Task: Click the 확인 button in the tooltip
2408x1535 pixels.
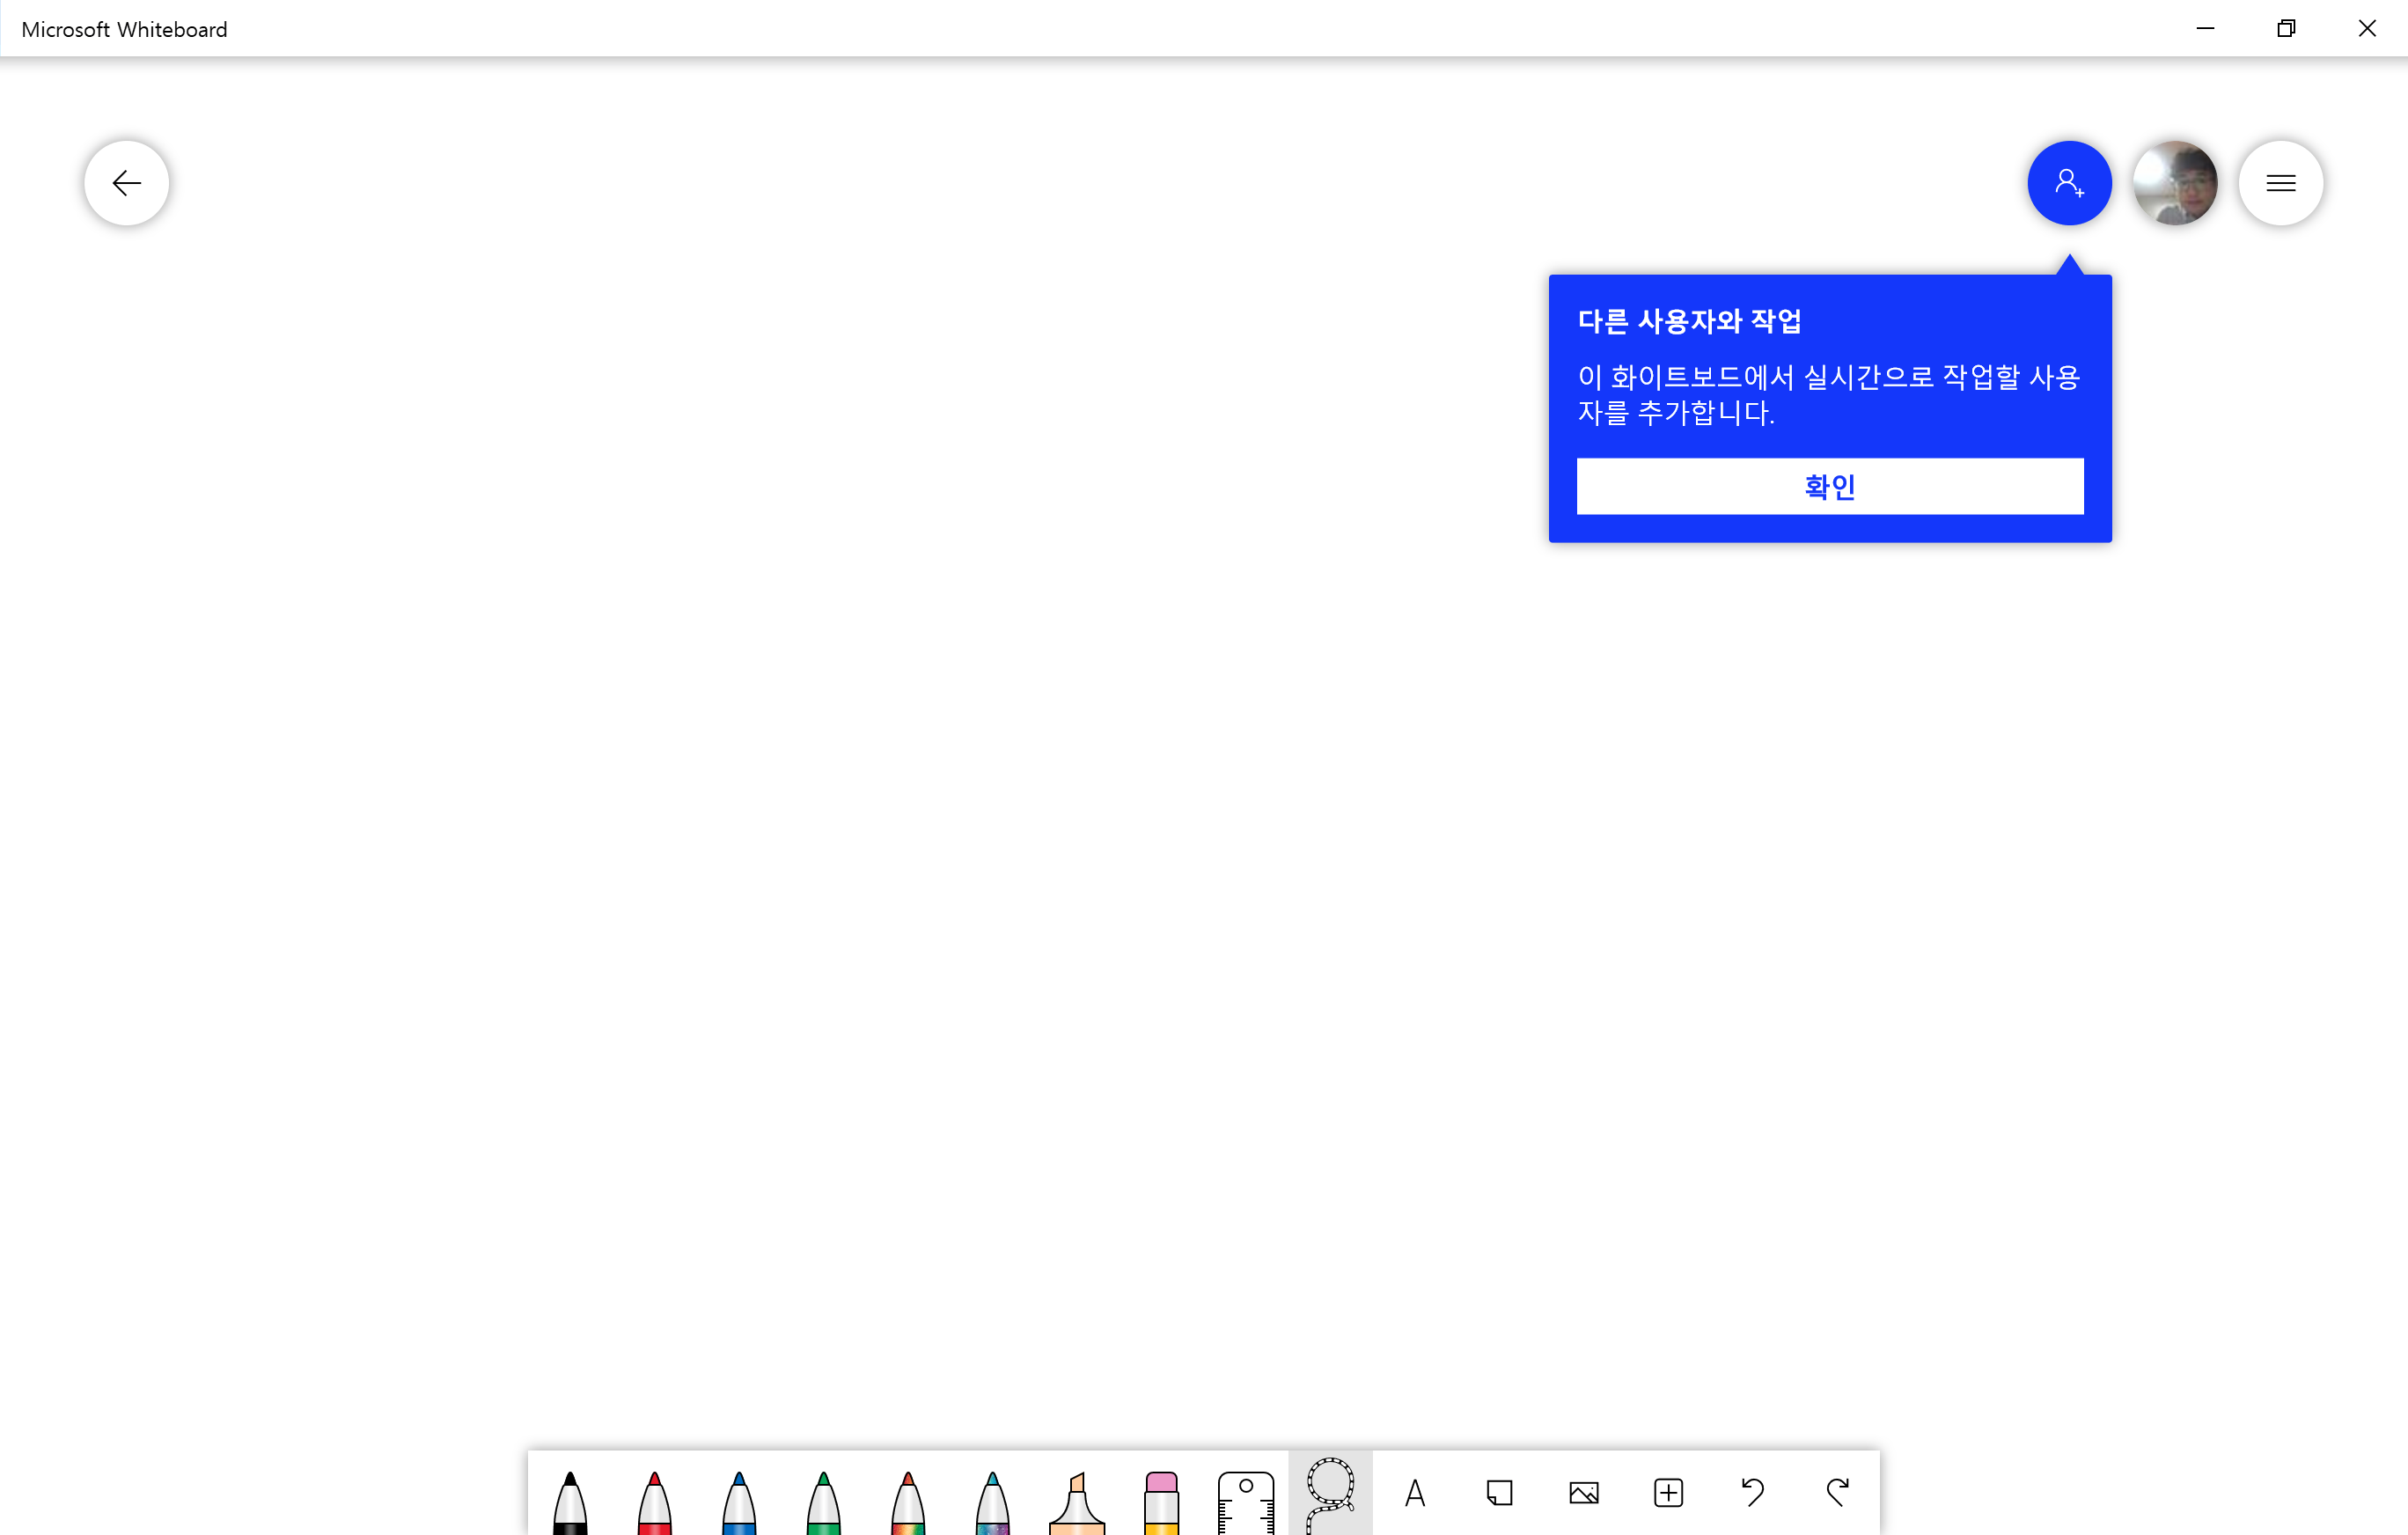Action: click(x=1830, y=487)
